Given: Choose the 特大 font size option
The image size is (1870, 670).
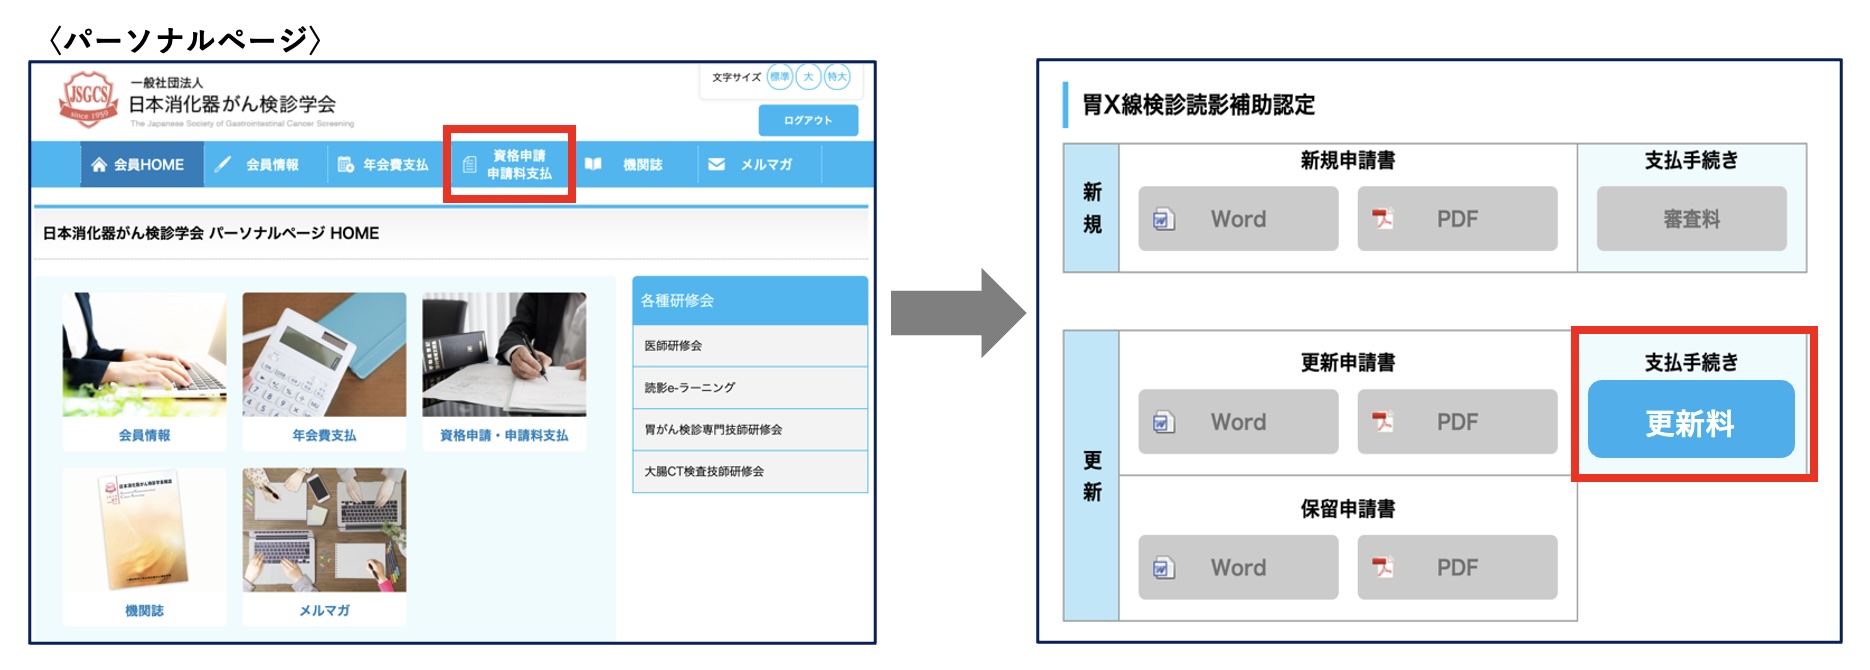Looking at the screenshot, I should pos(837,77).
